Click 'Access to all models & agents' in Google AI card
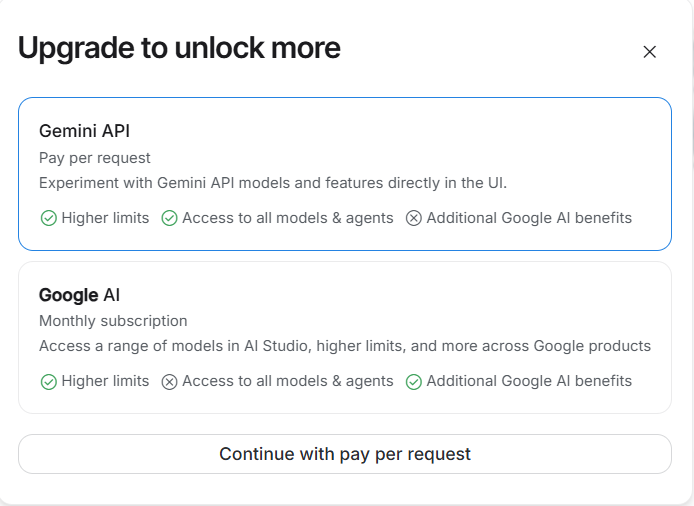This screenshot has height=506, width=694. 288,381
